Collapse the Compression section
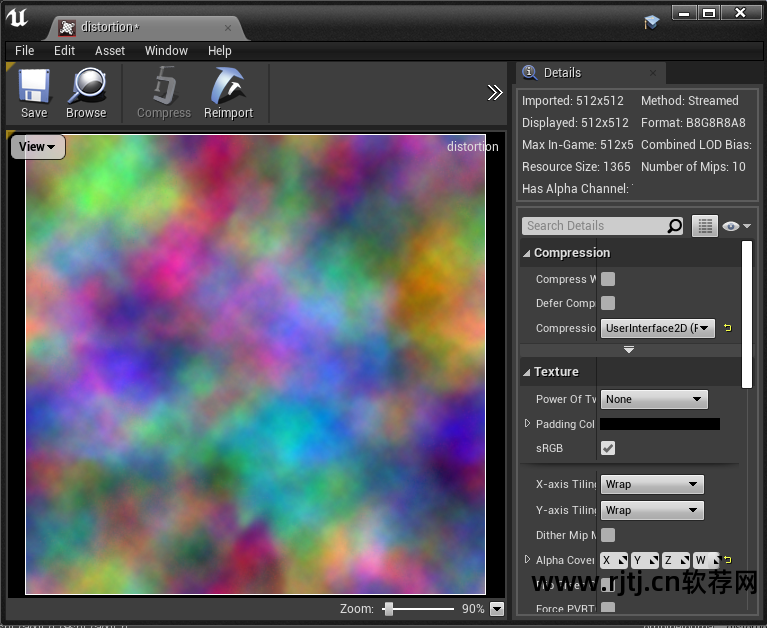The width and height of the screenshot is (767, 628). tap(526, 253)
